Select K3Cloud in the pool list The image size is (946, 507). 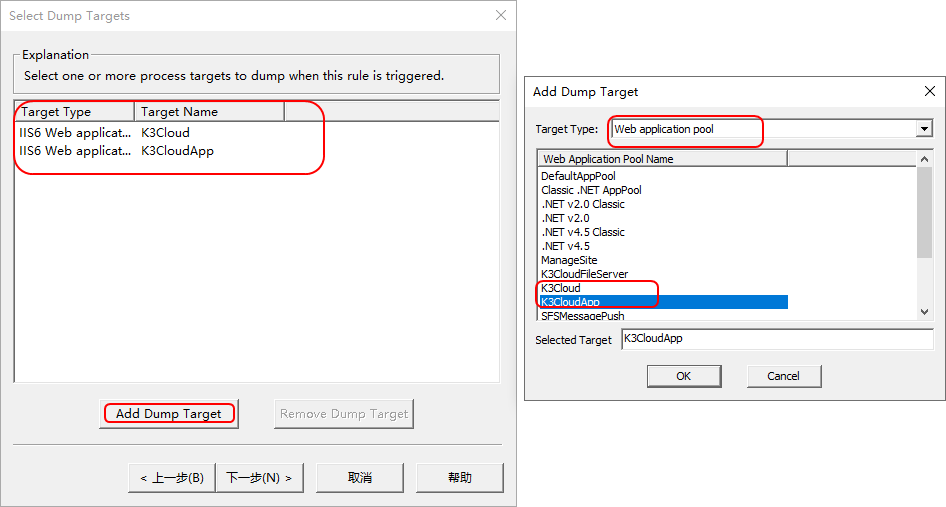click(x=560, y=288)
